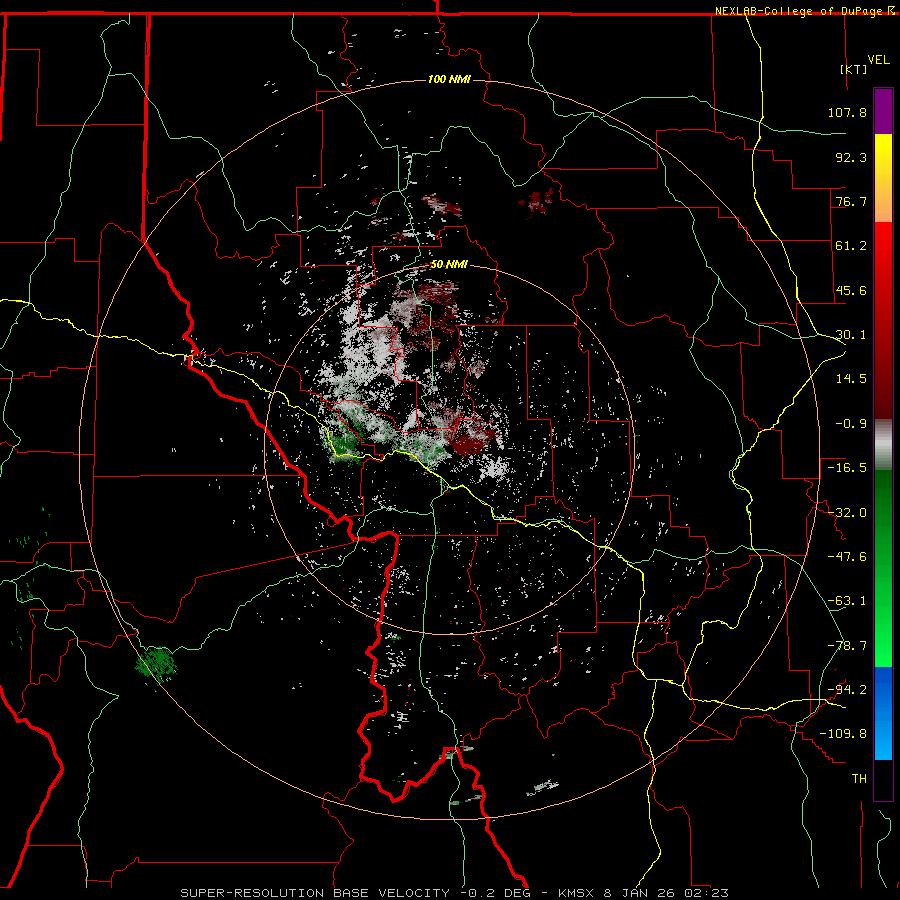Select the 45.6 knot legend value

tap(851, 290)
